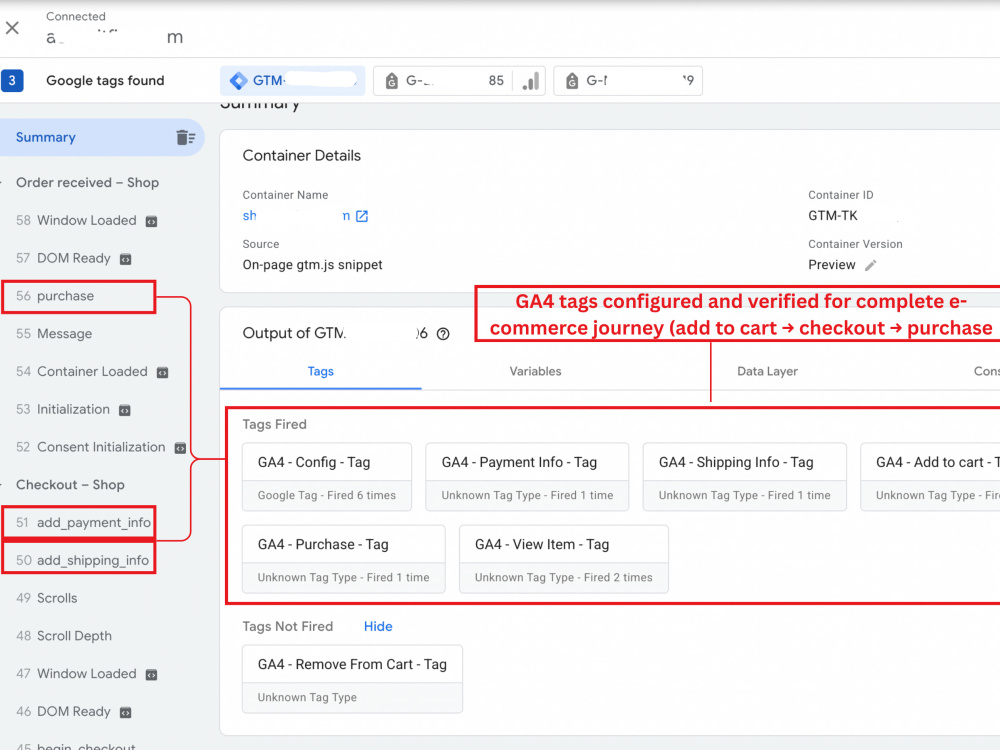
Task: Open the GA4 - Remove From Cart - Tag card
Action: [x=352, y=679]
